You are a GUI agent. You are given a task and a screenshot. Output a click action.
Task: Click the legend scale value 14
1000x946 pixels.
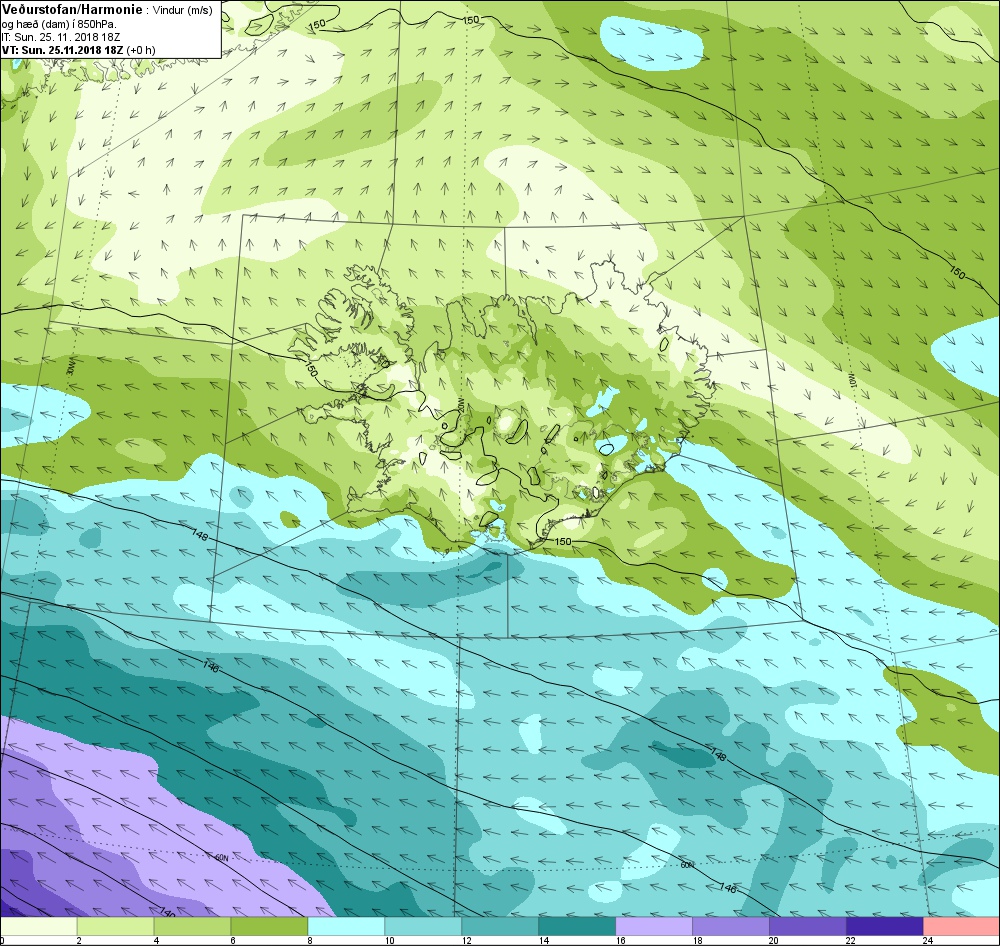(543, 940)
